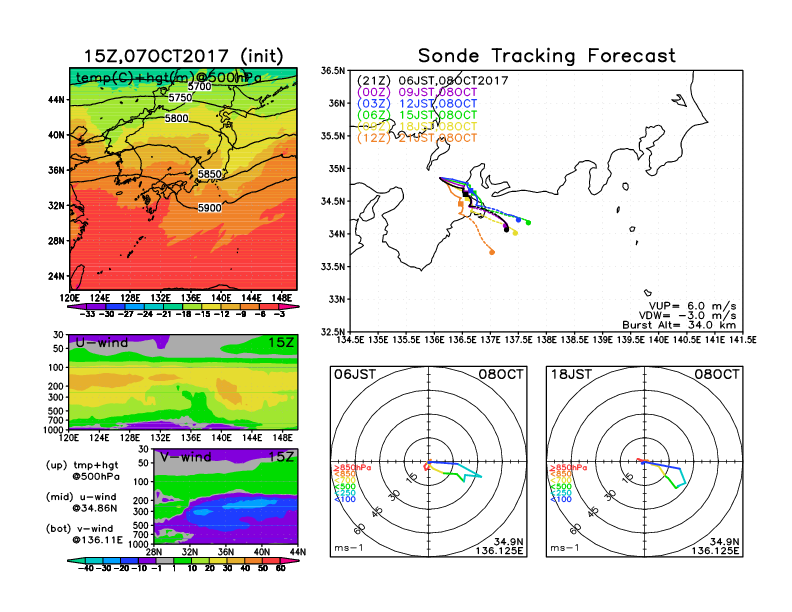Click the temperature color bar under the 500hPa map
The height and width of the screenshot is (612, 792).
[184, 307]
